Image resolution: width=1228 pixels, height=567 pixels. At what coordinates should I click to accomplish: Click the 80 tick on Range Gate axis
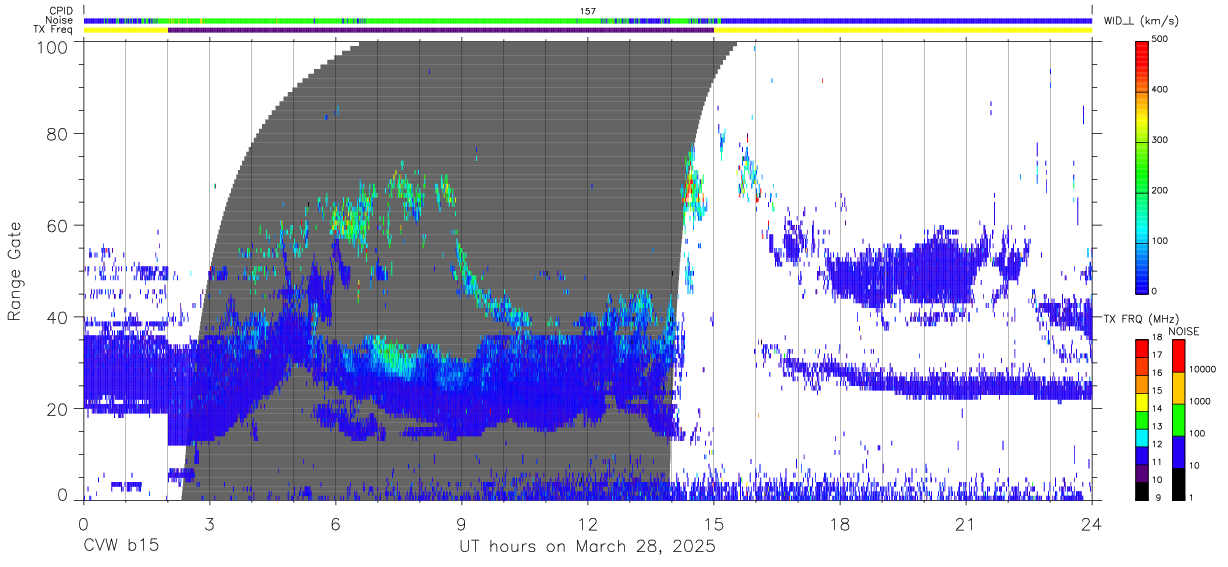pyautogui.click(x=59, y=133)
